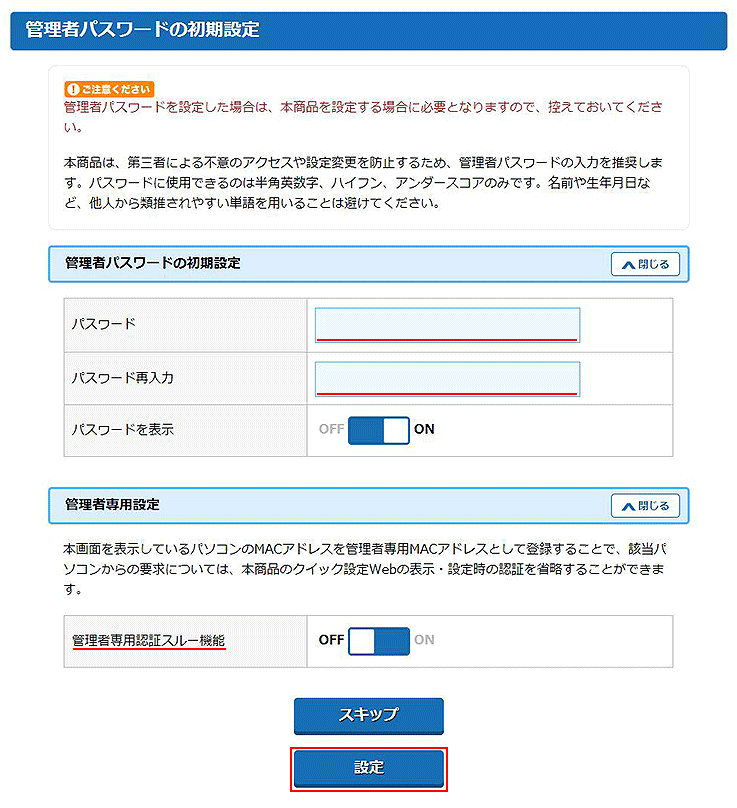
Task: Click the orange ご注意ください caution badge
Action: [109, 89]
